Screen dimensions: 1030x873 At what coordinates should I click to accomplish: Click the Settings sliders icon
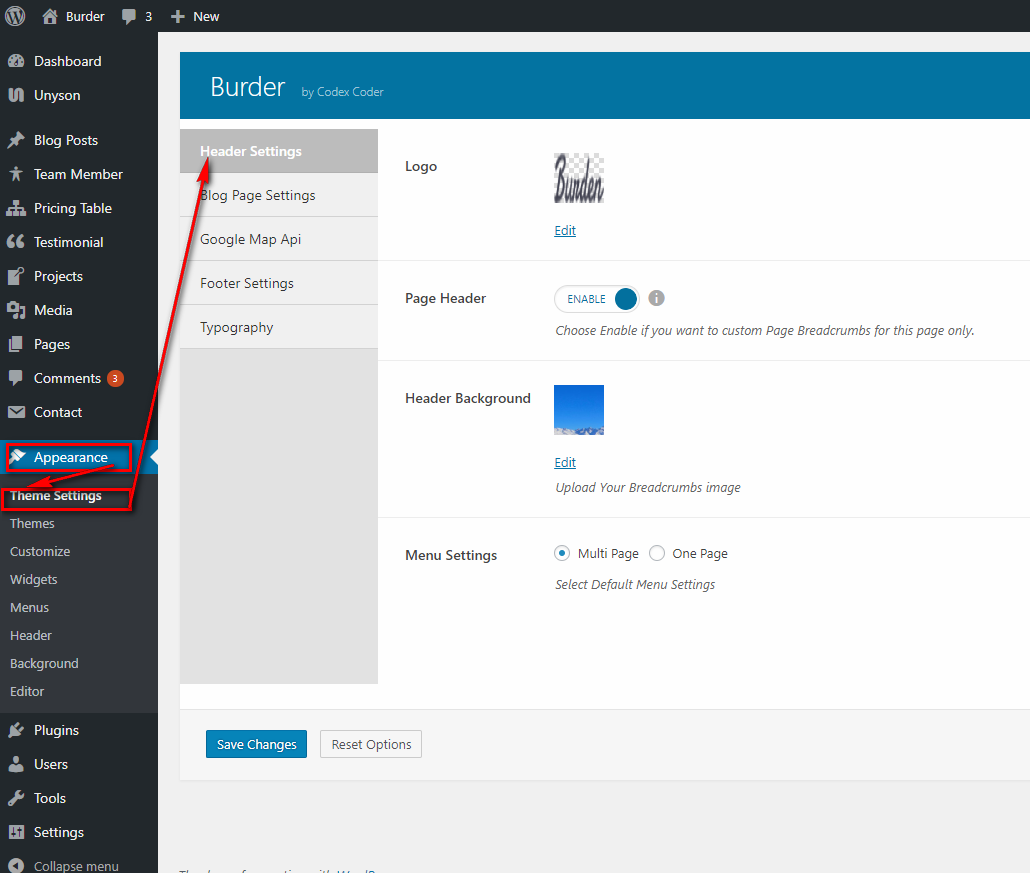click(16, 832)
